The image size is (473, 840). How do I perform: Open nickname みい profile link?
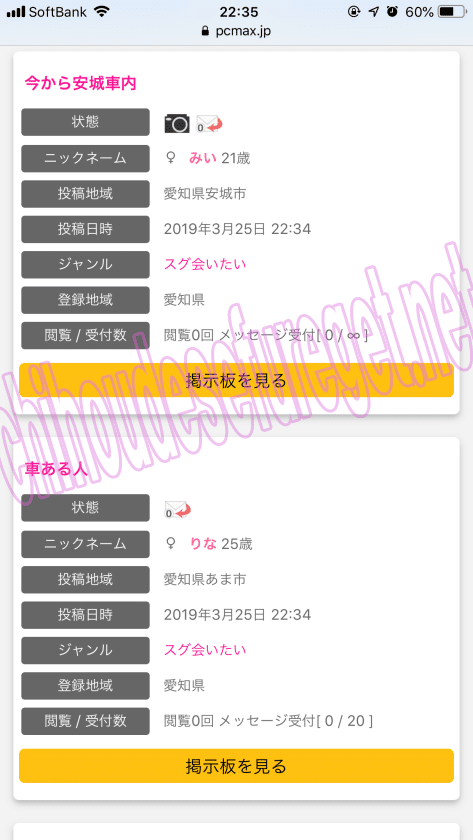point(202,158)
